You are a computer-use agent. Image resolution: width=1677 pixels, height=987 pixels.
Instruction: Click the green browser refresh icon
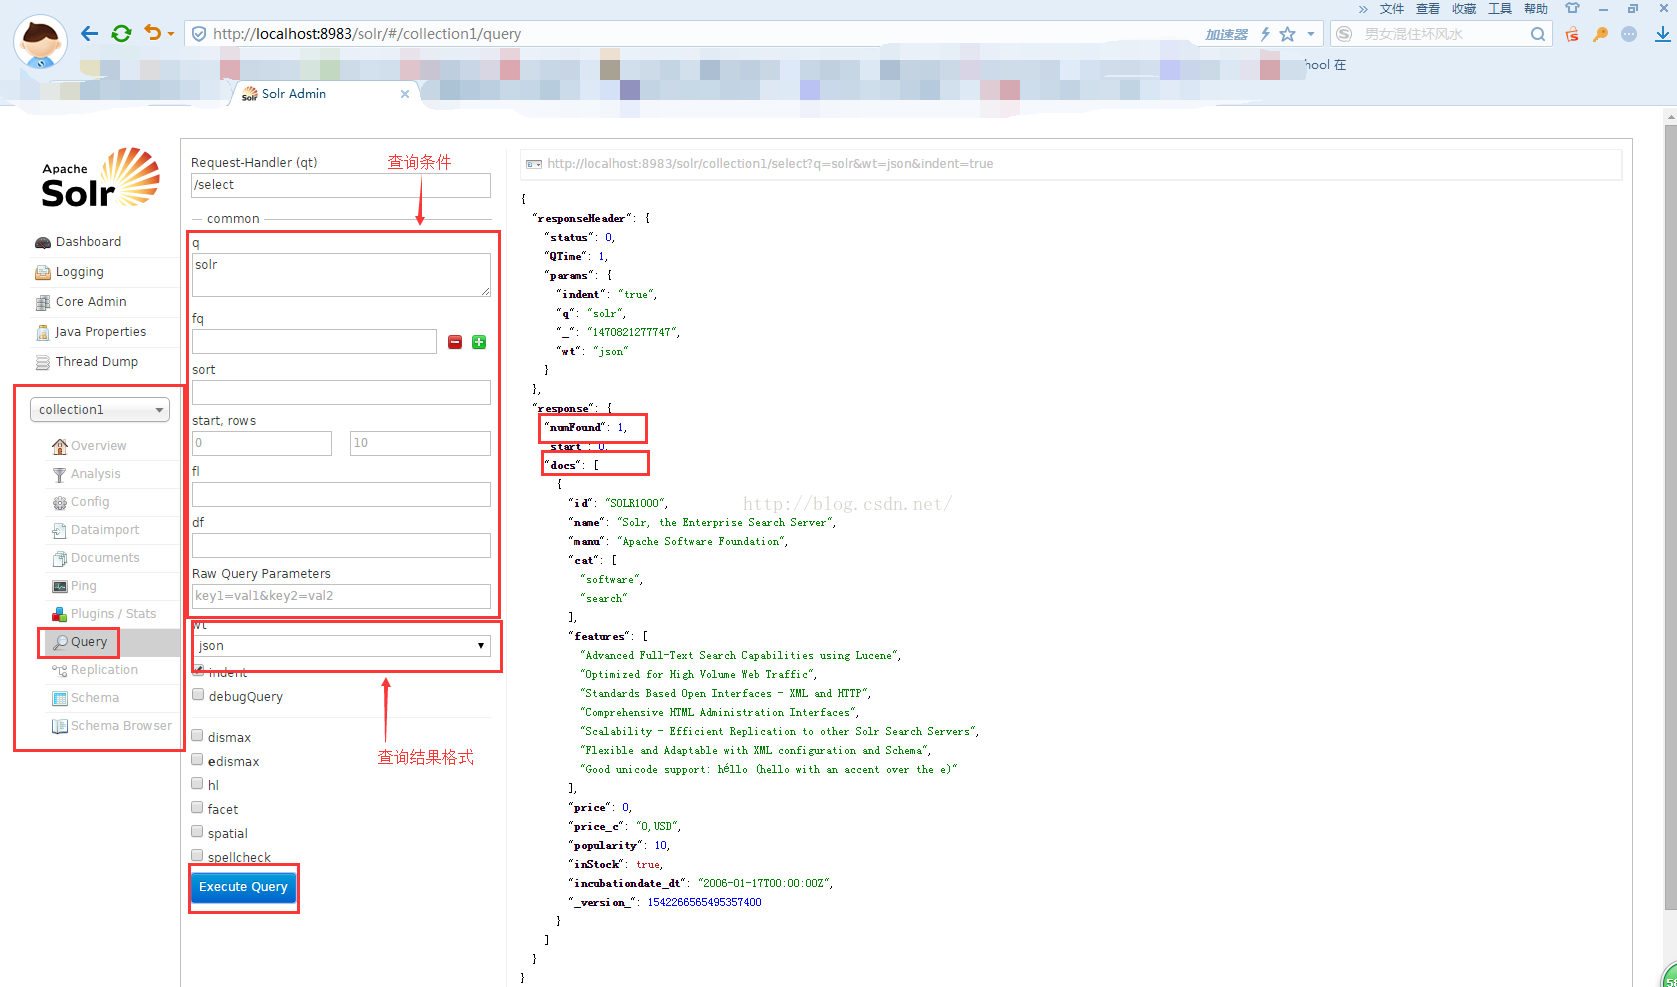coord(121,34)
